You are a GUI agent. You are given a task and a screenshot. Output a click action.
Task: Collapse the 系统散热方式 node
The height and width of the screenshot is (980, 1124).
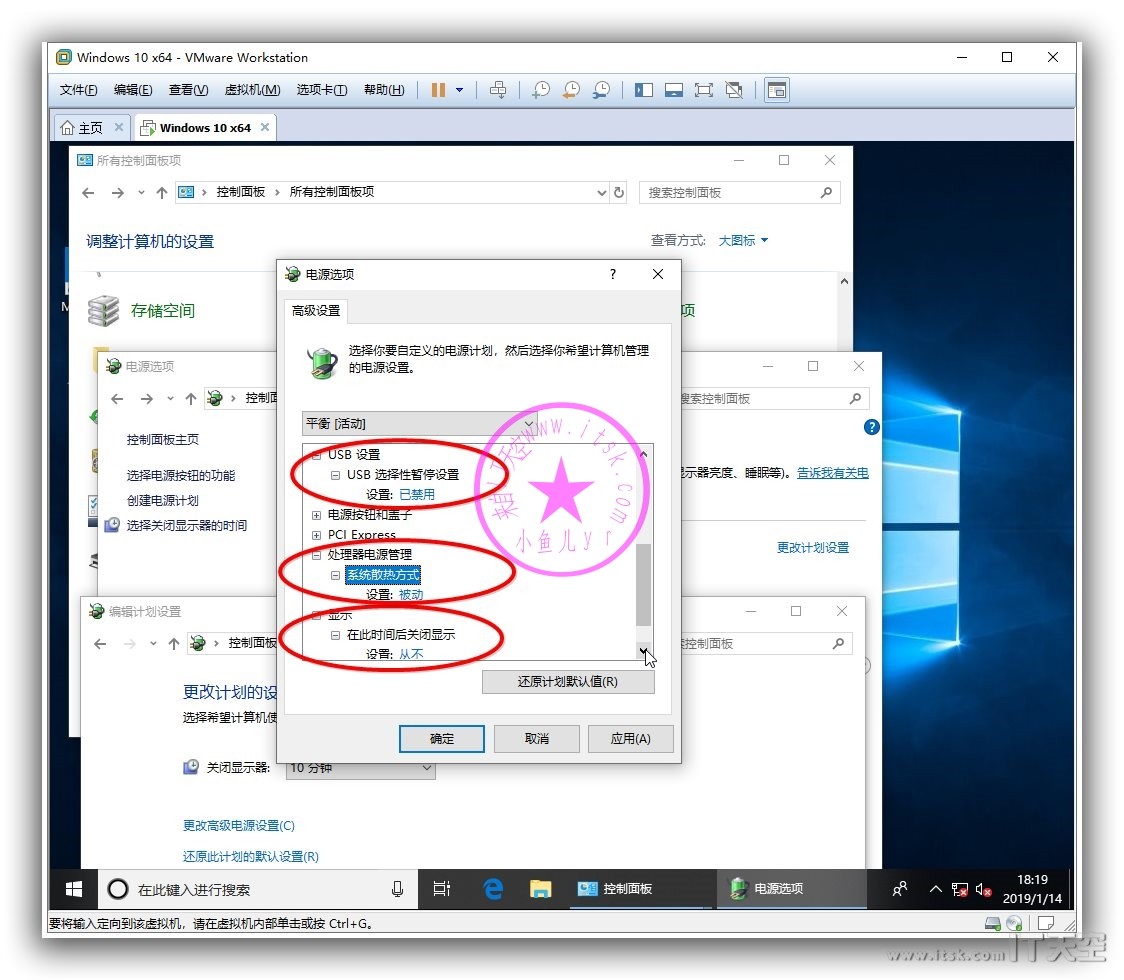335,575
